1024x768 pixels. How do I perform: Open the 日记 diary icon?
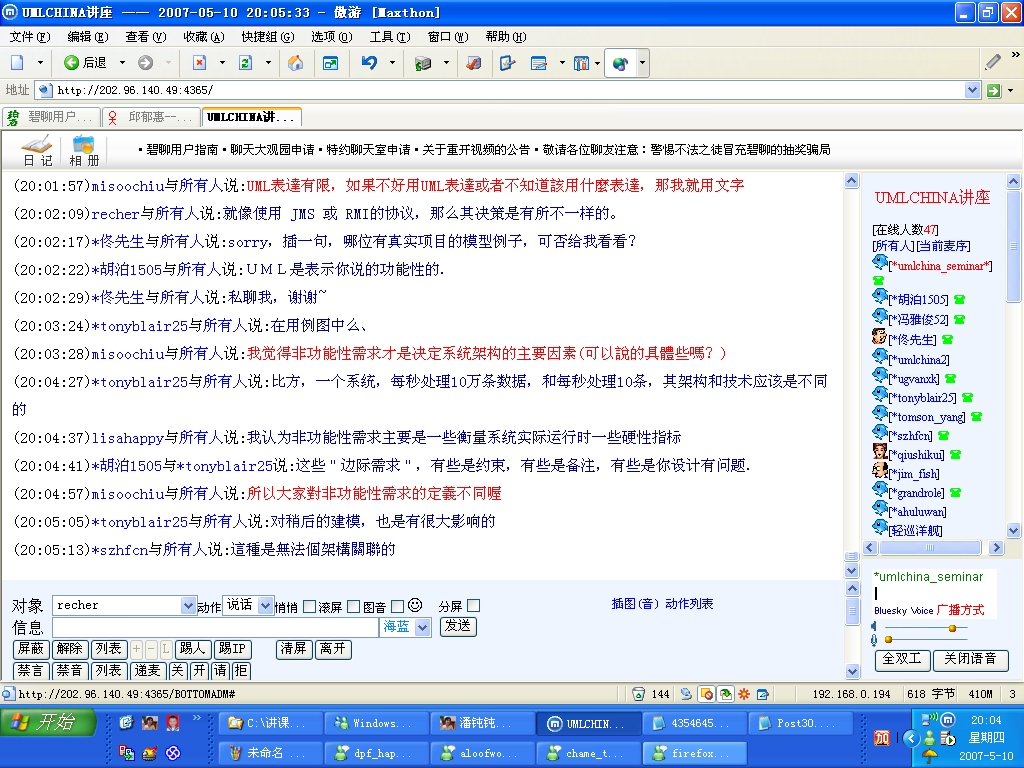(x=37, y=151)
